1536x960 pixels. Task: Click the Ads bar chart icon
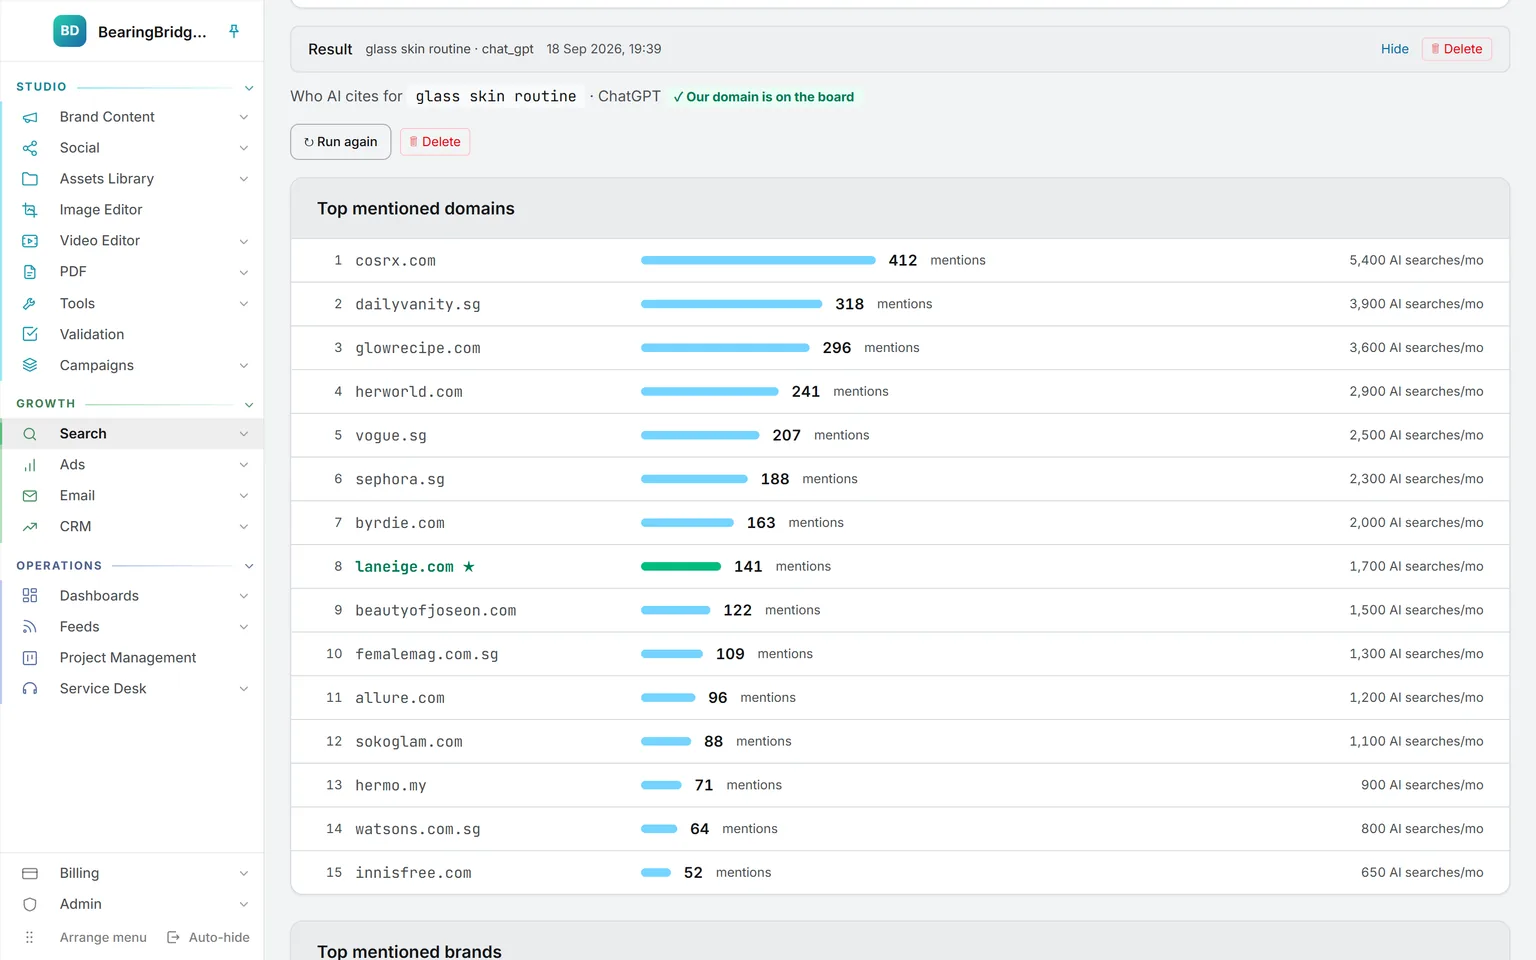tap(30, 465)
